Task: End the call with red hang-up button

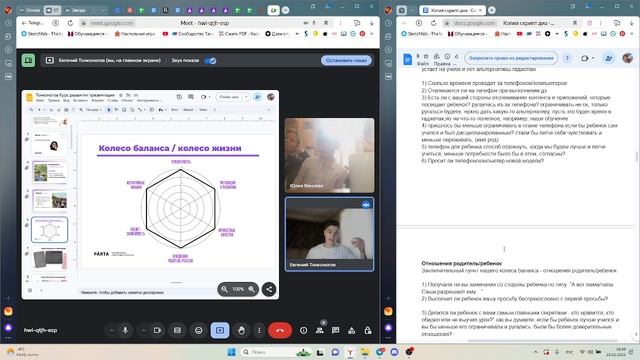Action: (x=280, y=330)
